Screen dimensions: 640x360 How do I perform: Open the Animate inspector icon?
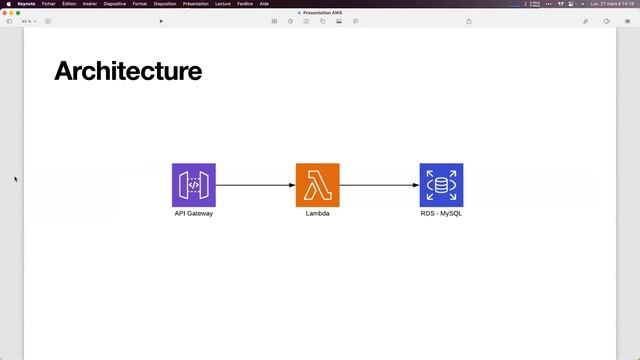pos(606,21)
